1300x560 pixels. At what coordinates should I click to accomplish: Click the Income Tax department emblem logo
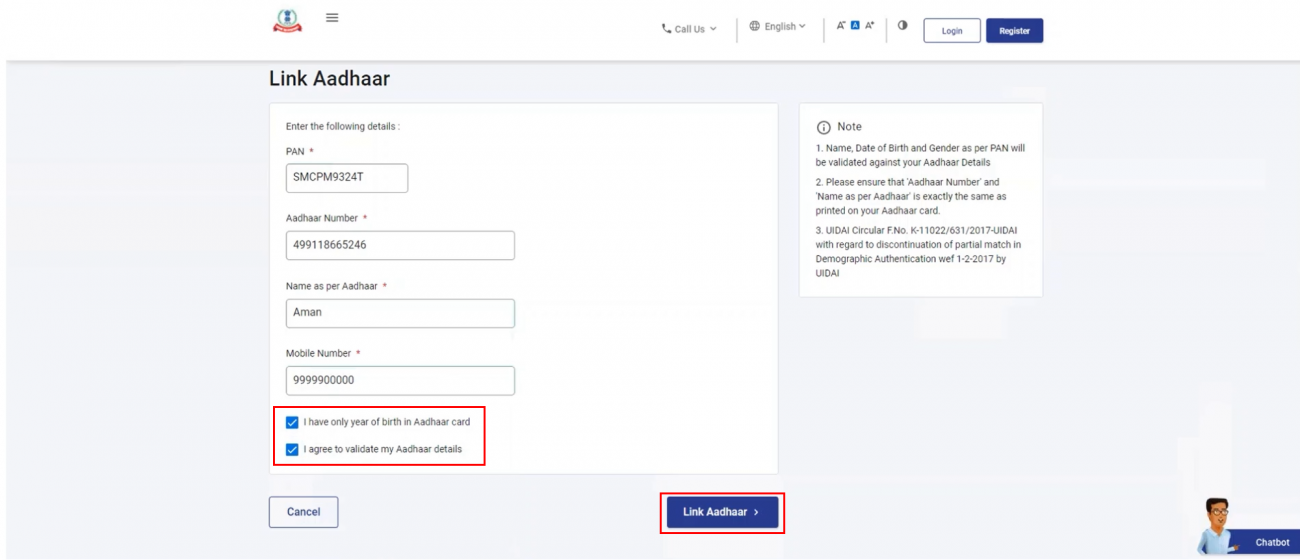click(x=286, y=21)
